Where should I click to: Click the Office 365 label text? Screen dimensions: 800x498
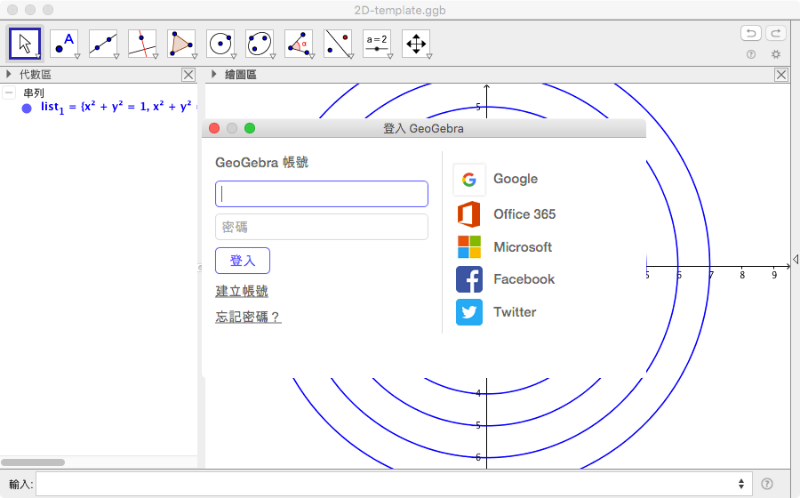tap(524, 214)
